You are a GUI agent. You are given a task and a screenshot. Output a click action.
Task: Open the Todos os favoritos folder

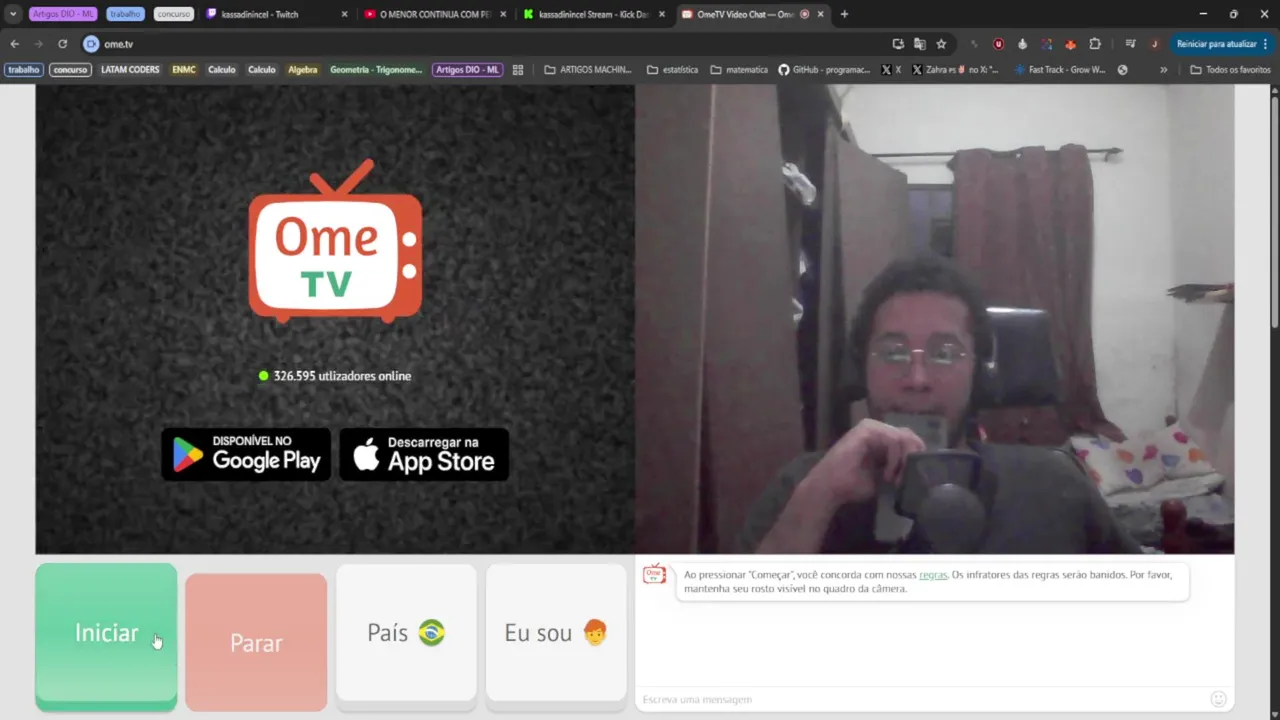(x=1231, y=70)
